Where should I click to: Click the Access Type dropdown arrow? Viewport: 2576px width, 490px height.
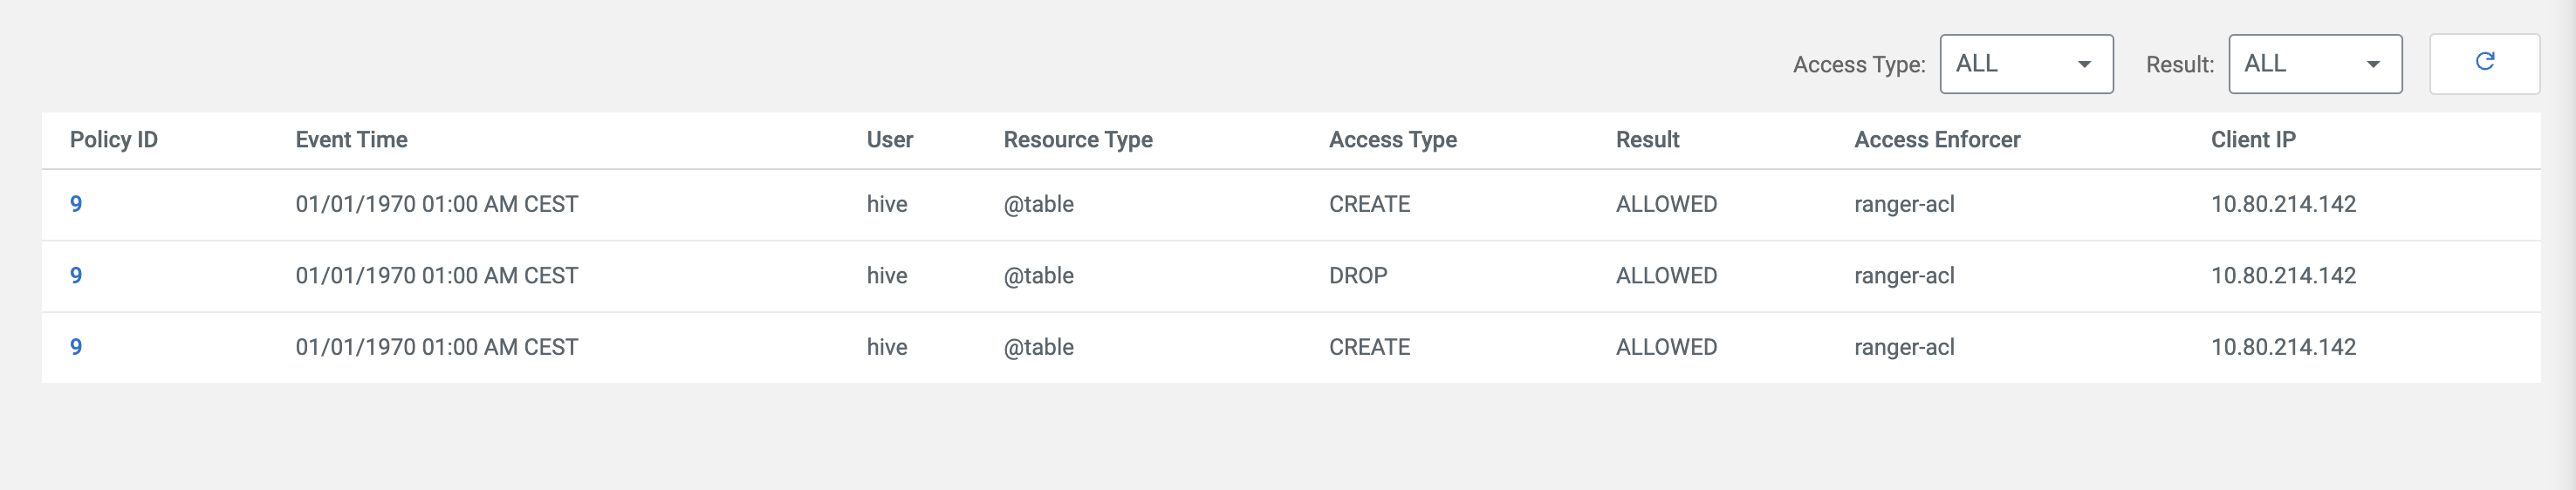coord(2084,65)
